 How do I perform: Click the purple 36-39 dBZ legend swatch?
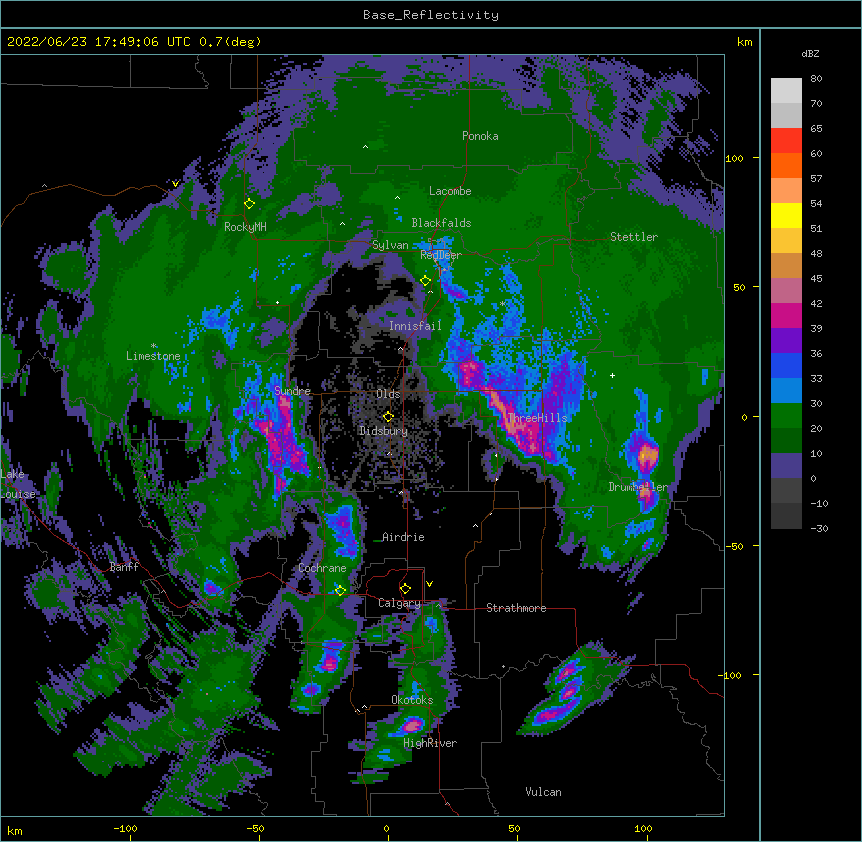(x=786, y=341)
